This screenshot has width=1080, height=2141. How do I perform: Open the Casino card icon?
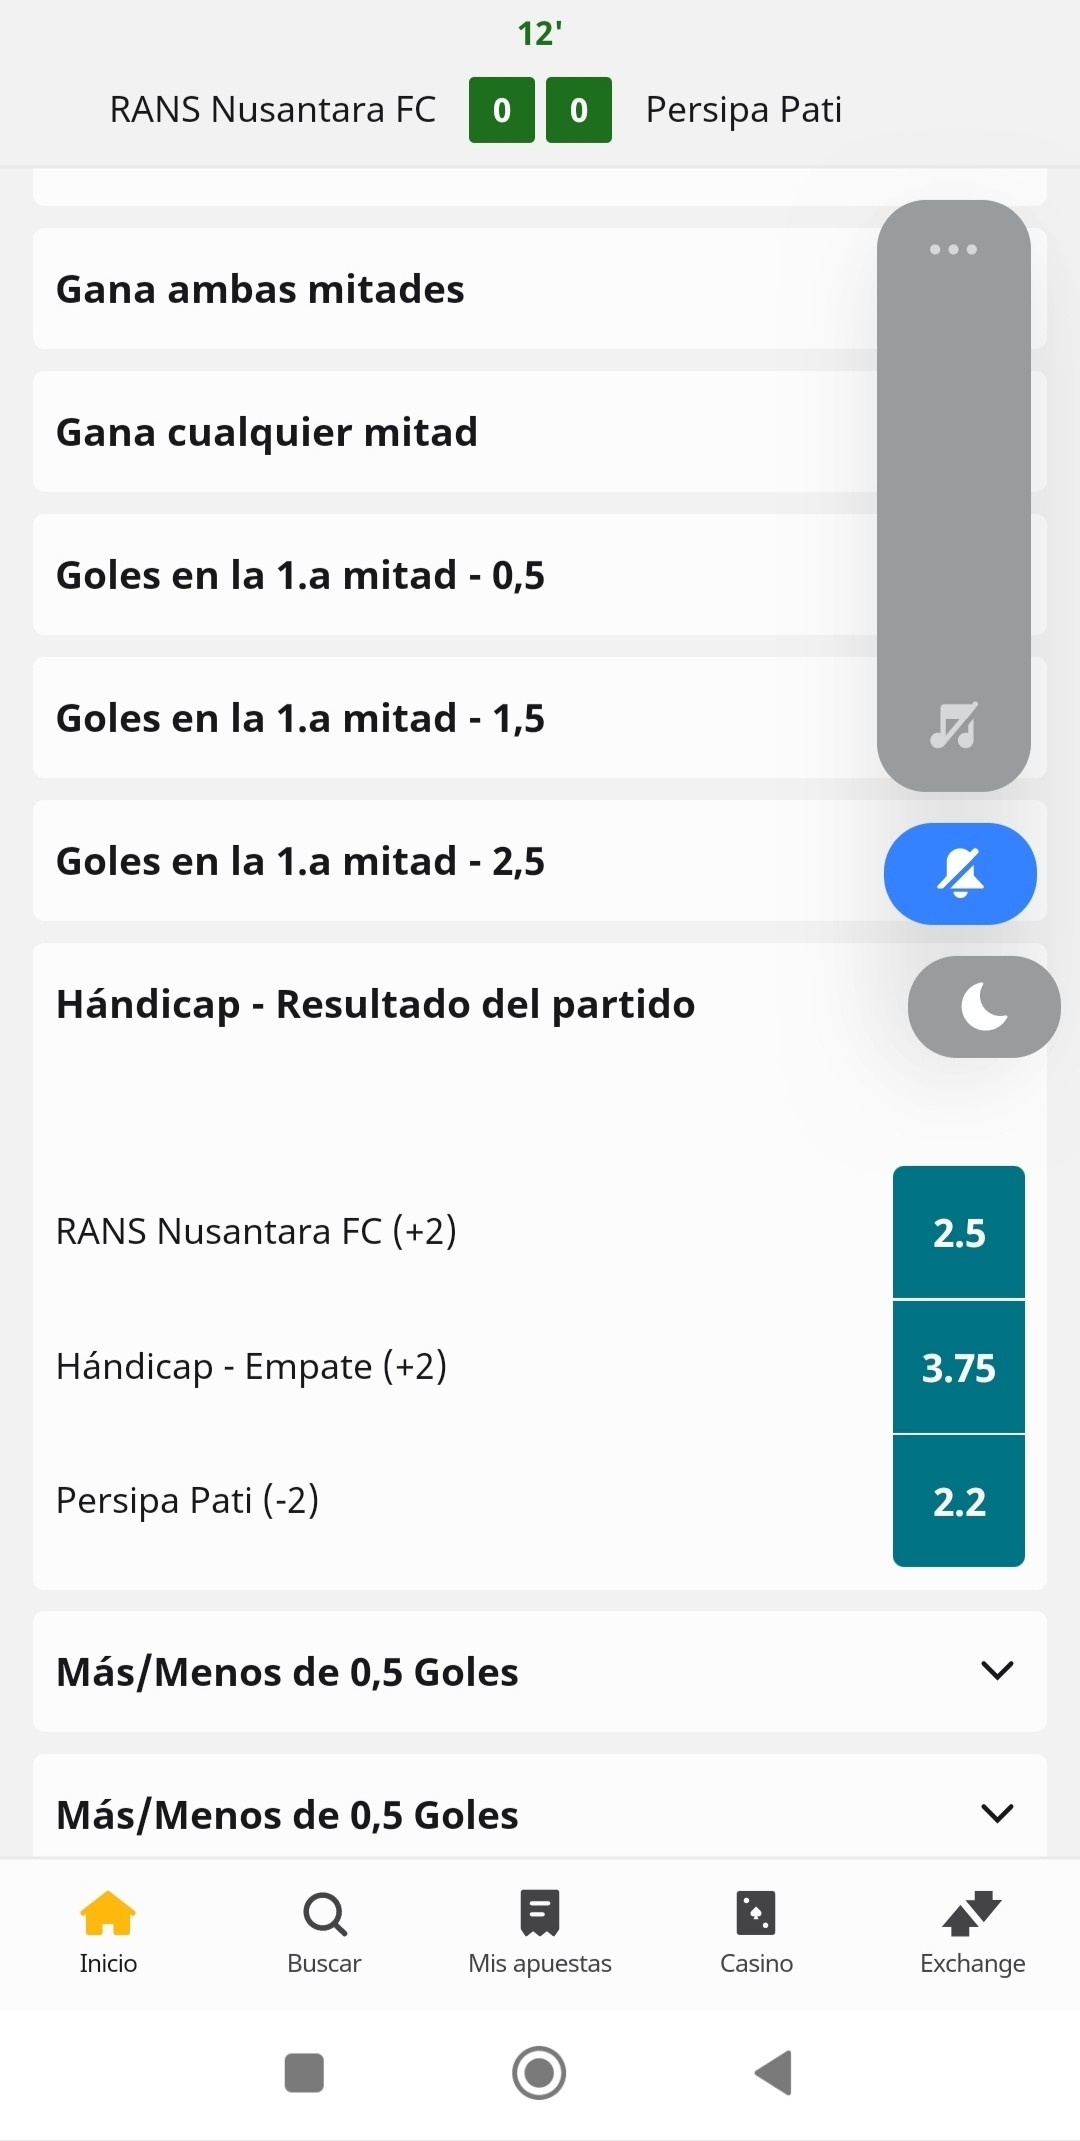click(756, 1913)
